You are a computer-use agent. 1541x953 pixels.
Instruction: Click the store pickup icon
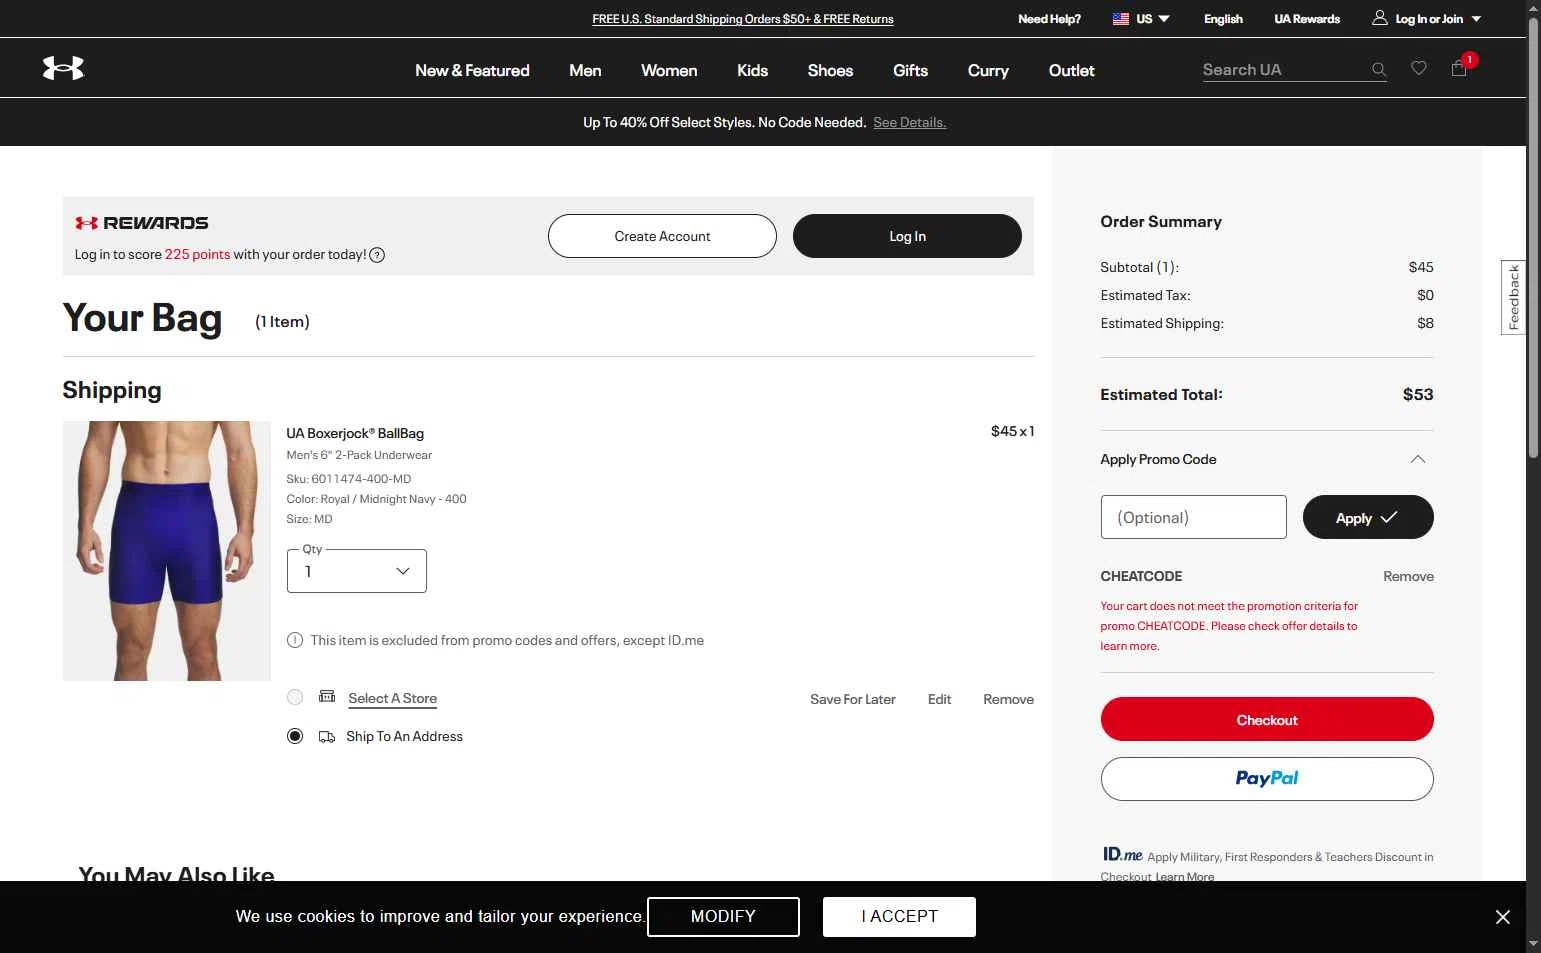tap(327, 696)
